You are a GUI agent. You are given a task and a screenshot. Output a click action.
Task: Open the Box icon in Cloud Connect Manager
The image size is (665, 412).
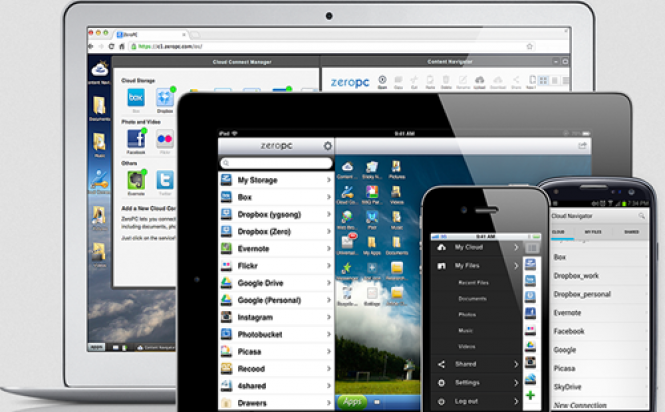[x=136, y=98]
